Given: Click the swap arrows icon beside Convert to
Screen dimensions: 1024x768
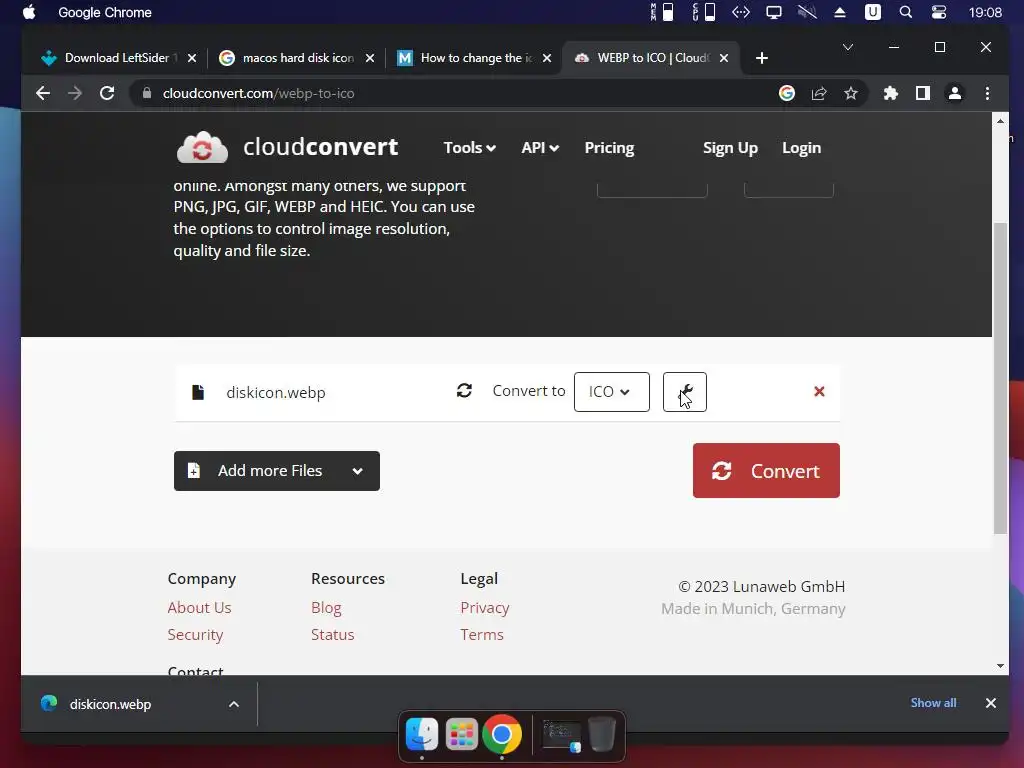Looking at the screenshot, I should [464, 391].
